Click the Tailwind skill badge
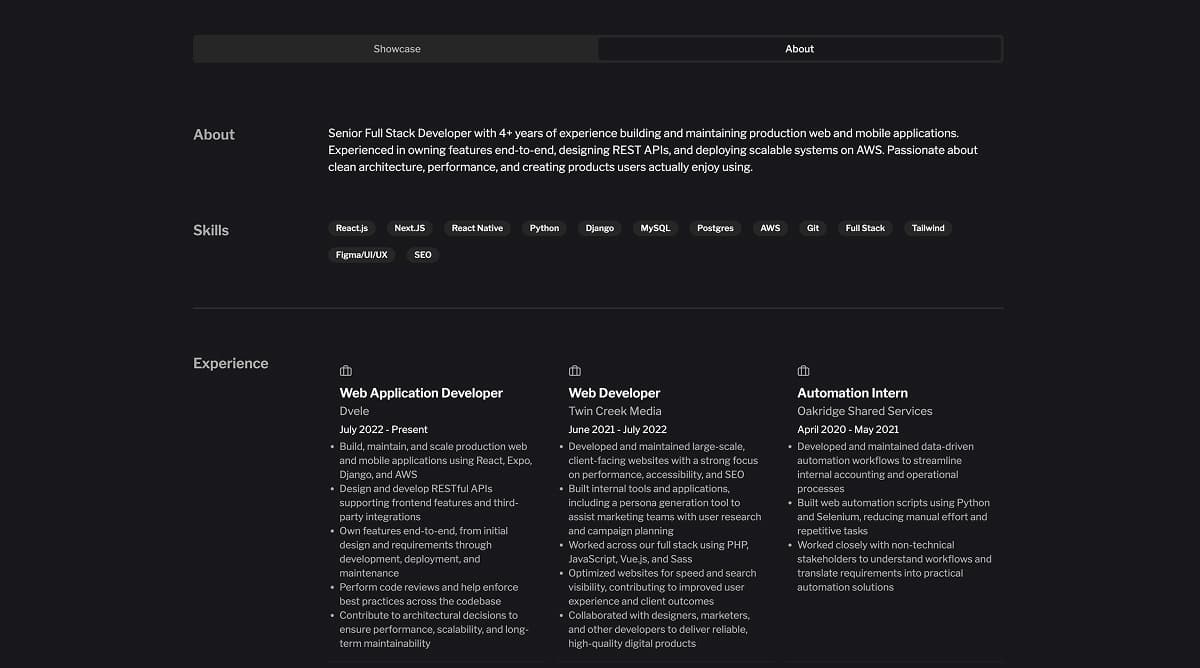Screen dimensions: 1200x668 click(x=928, y=228)
